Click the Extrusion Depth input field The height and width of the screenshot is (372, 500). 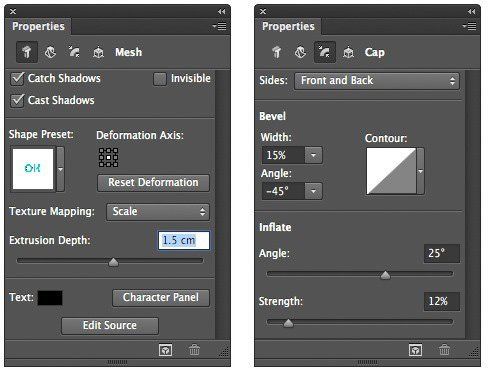point(184,240)
